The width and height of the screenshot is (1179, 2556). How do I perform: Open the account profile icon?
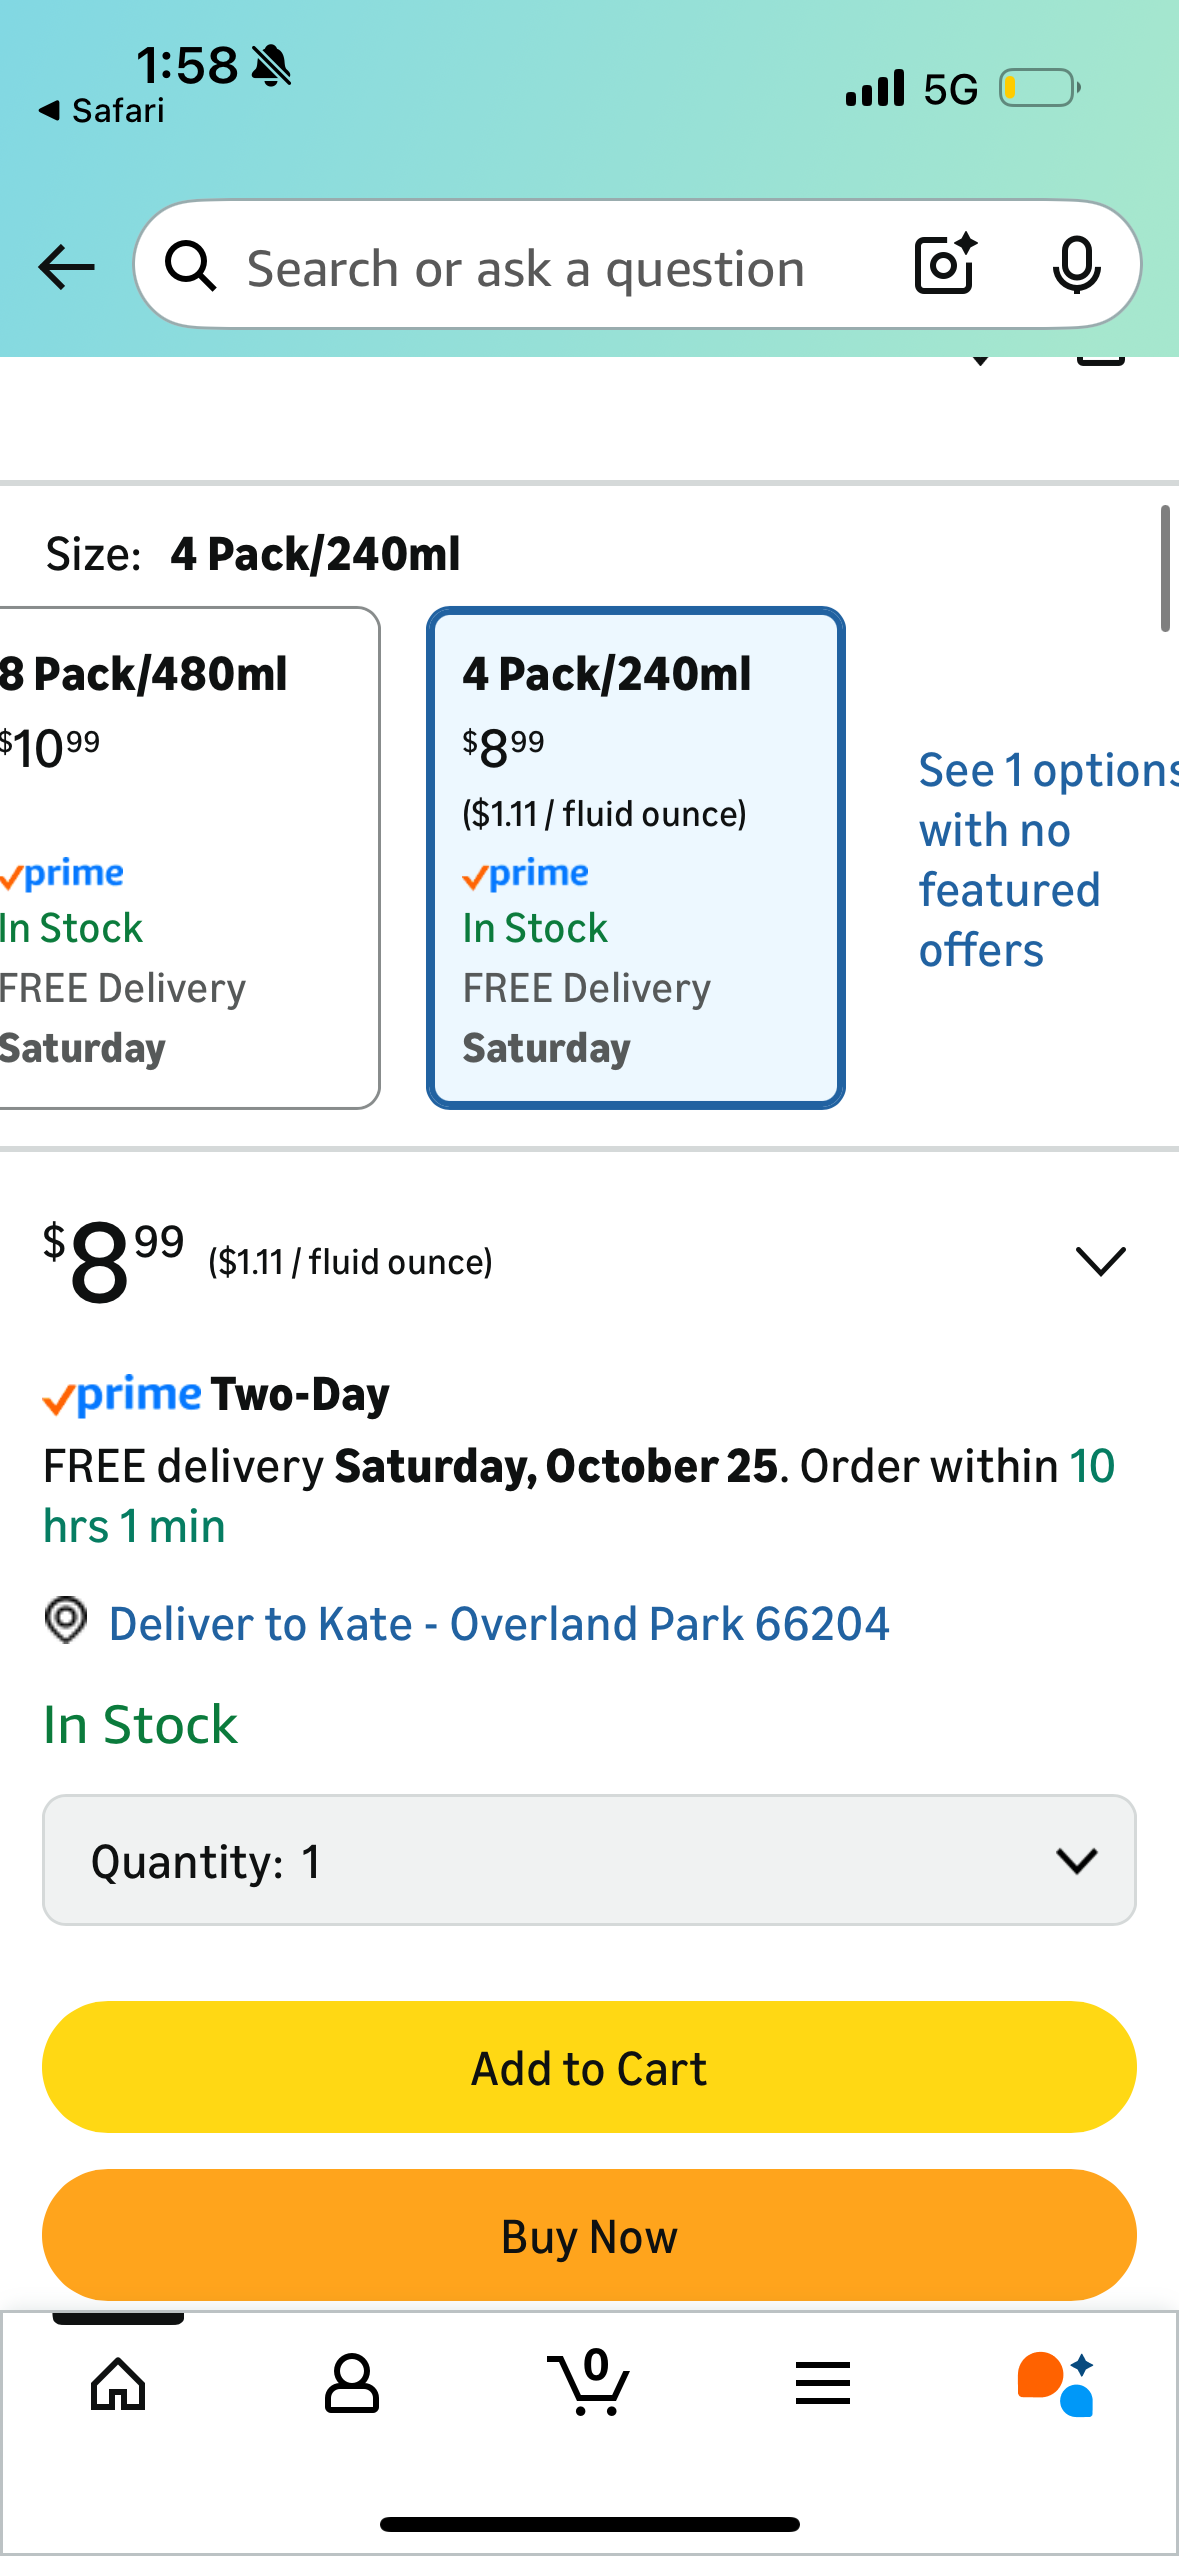tap(352, 2384)
